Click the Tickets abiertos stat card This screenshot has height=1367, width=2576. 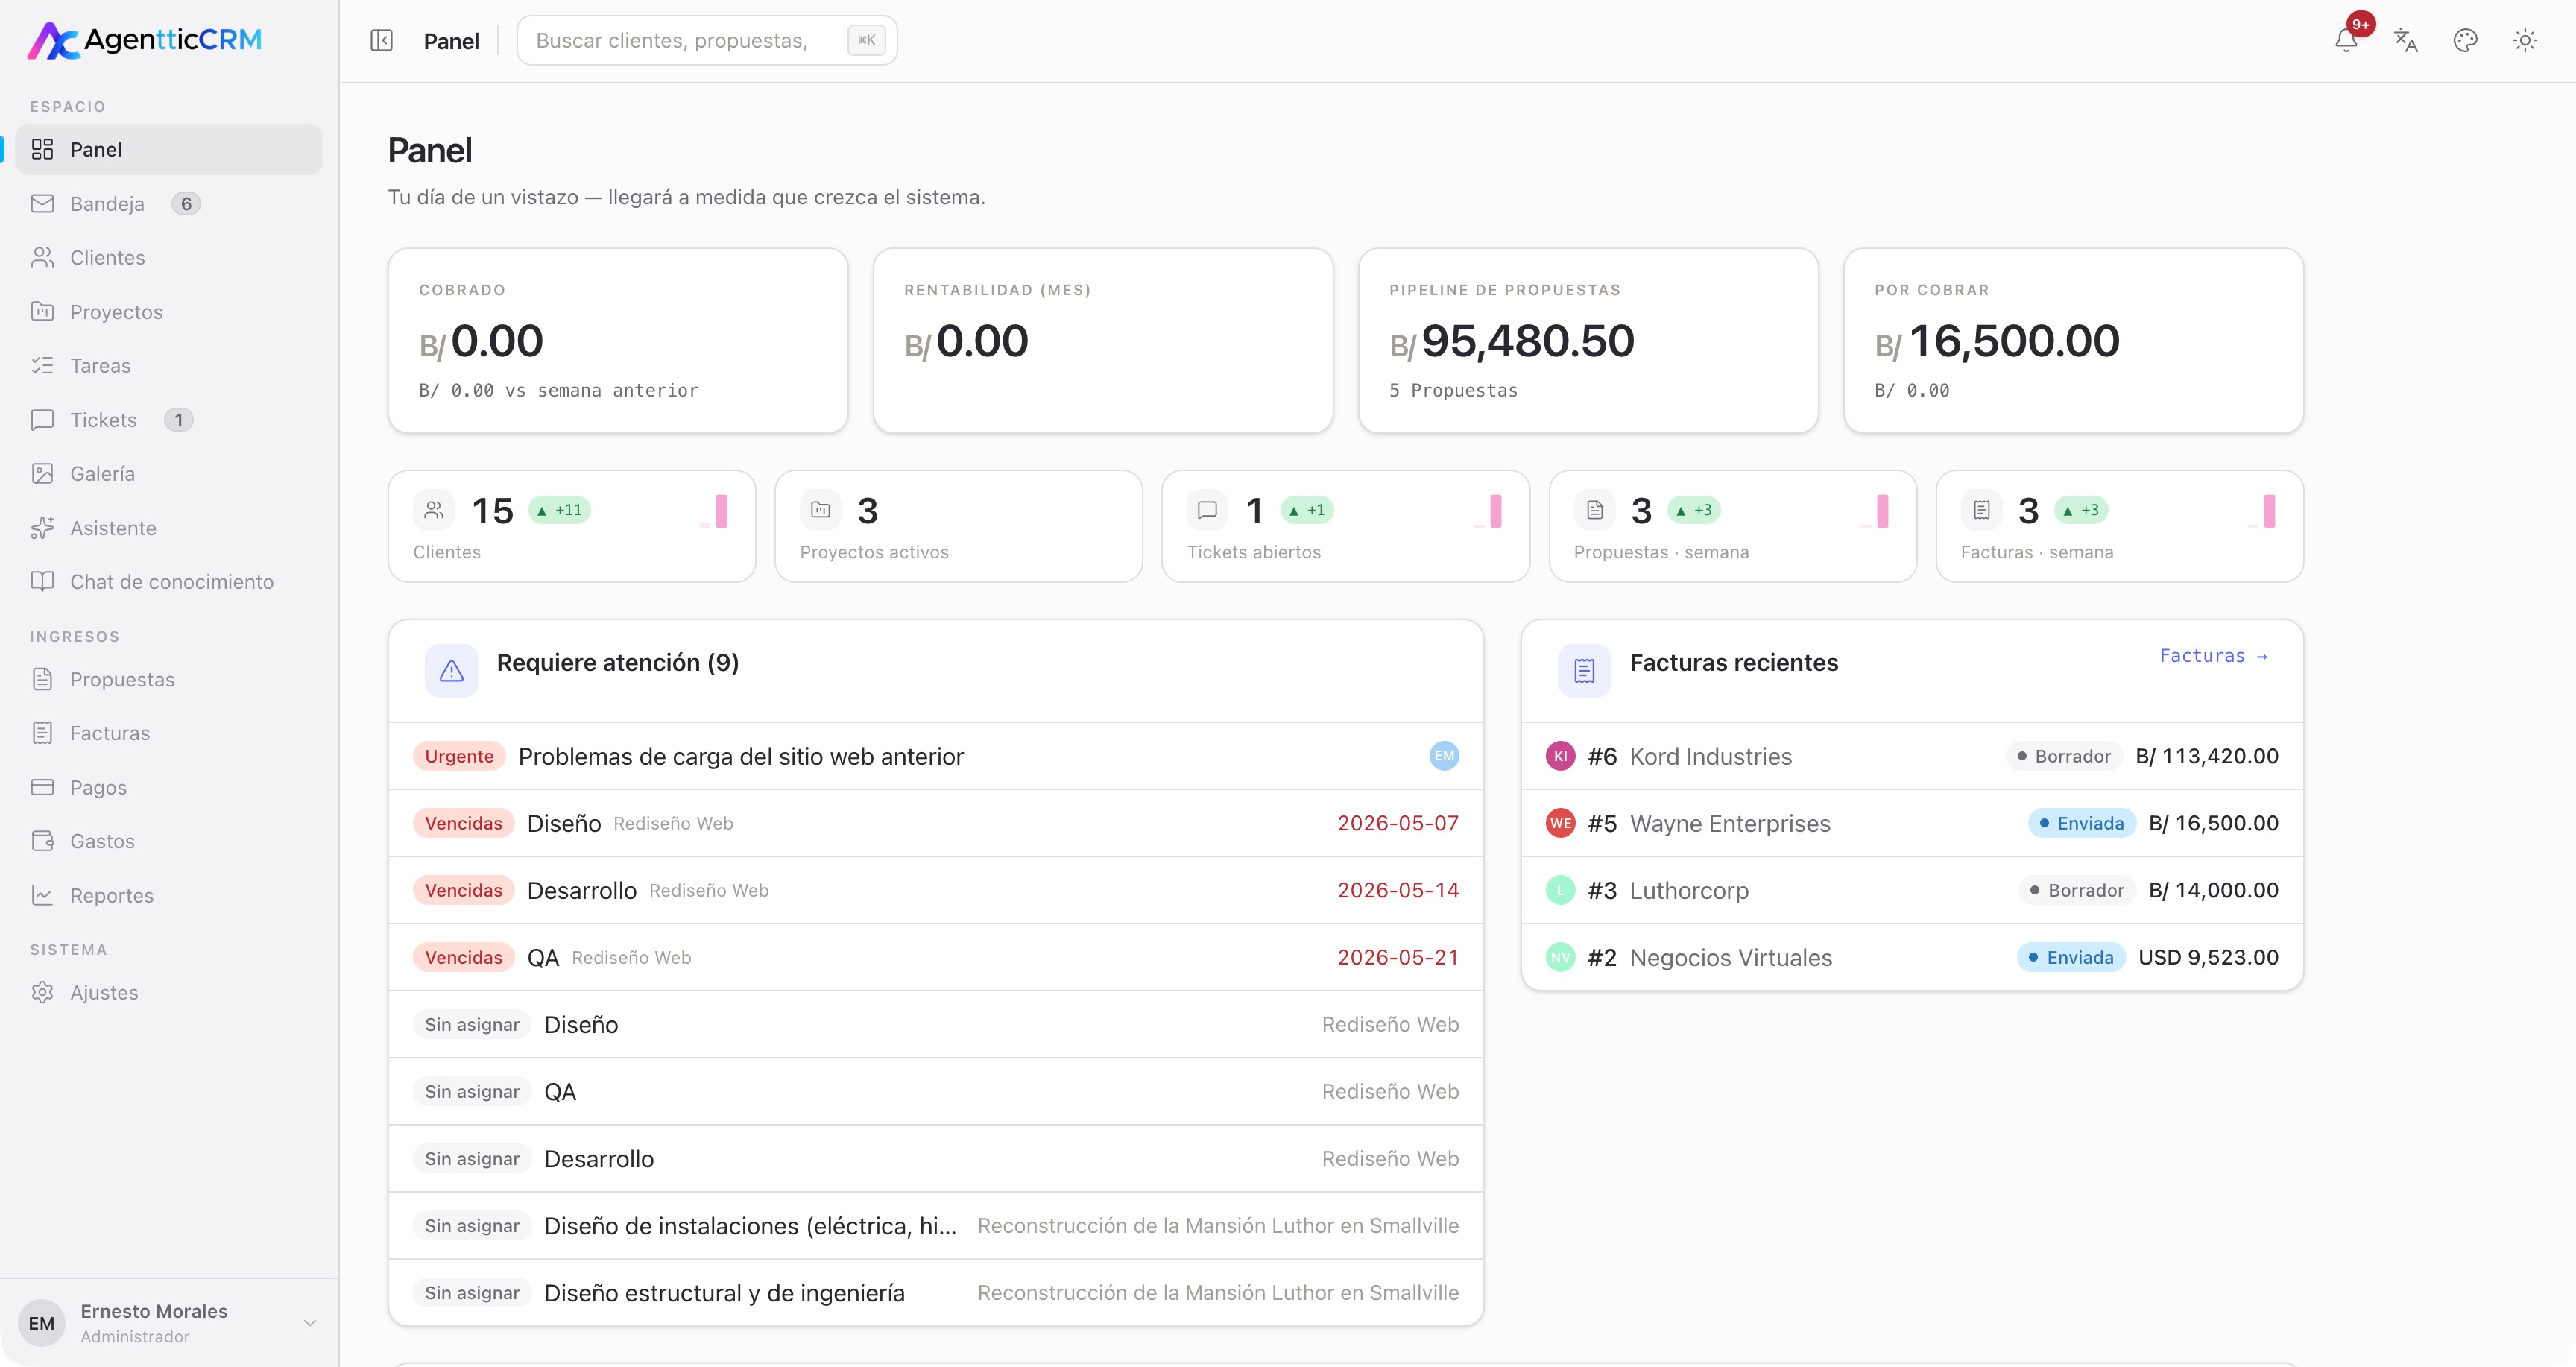(1345, 526)
